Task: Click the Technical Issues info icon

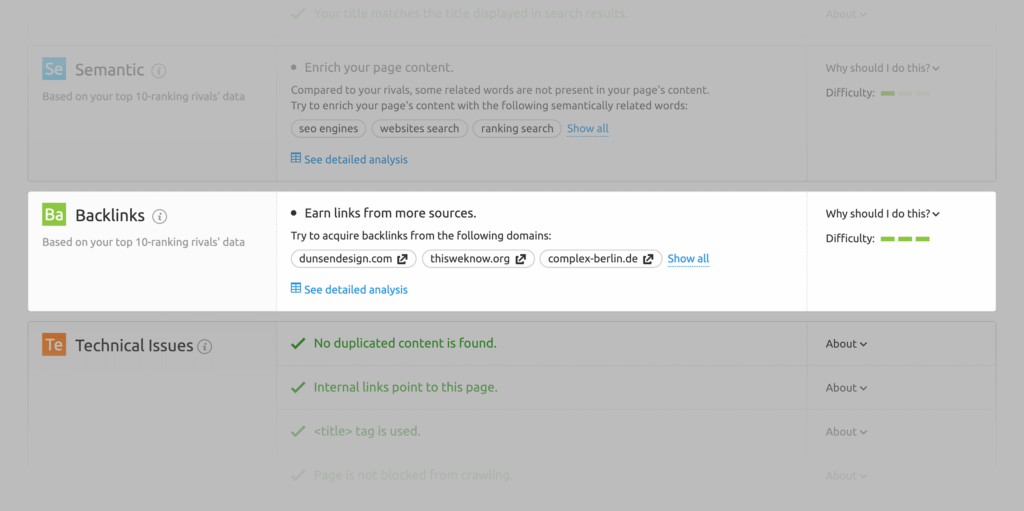Action: (x=205, y=347)
